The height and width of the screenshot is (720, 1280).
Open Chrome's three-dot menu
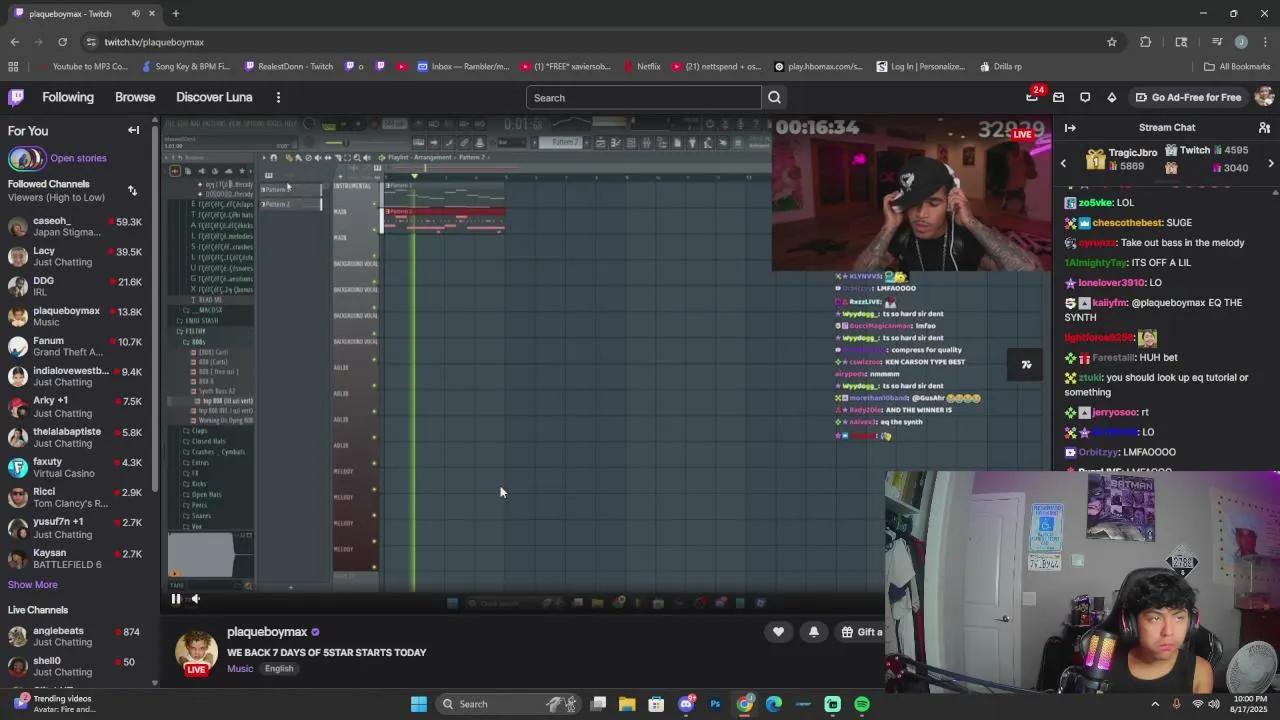tap(1265, 42)
